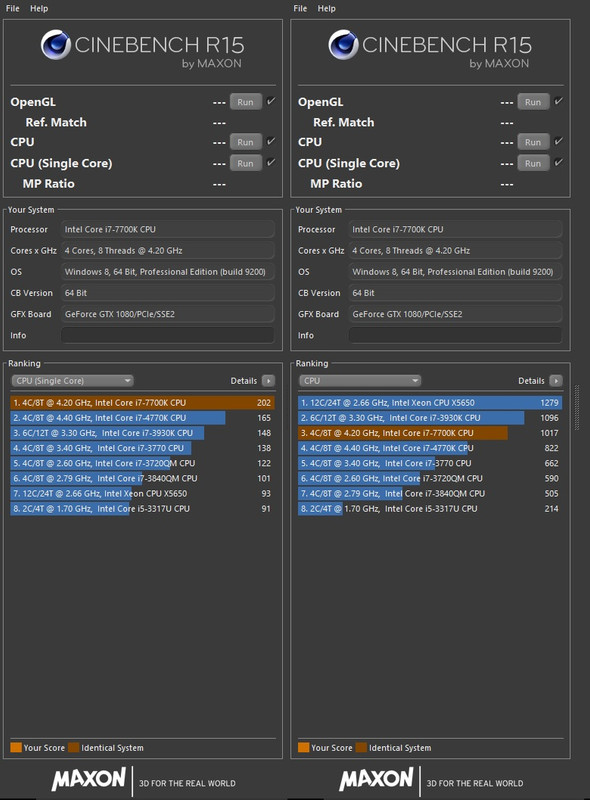The height and width of the screenshot is (800, 590).
Task: Run CPU (Single Core) test in left window
Action: pos(245,163)
